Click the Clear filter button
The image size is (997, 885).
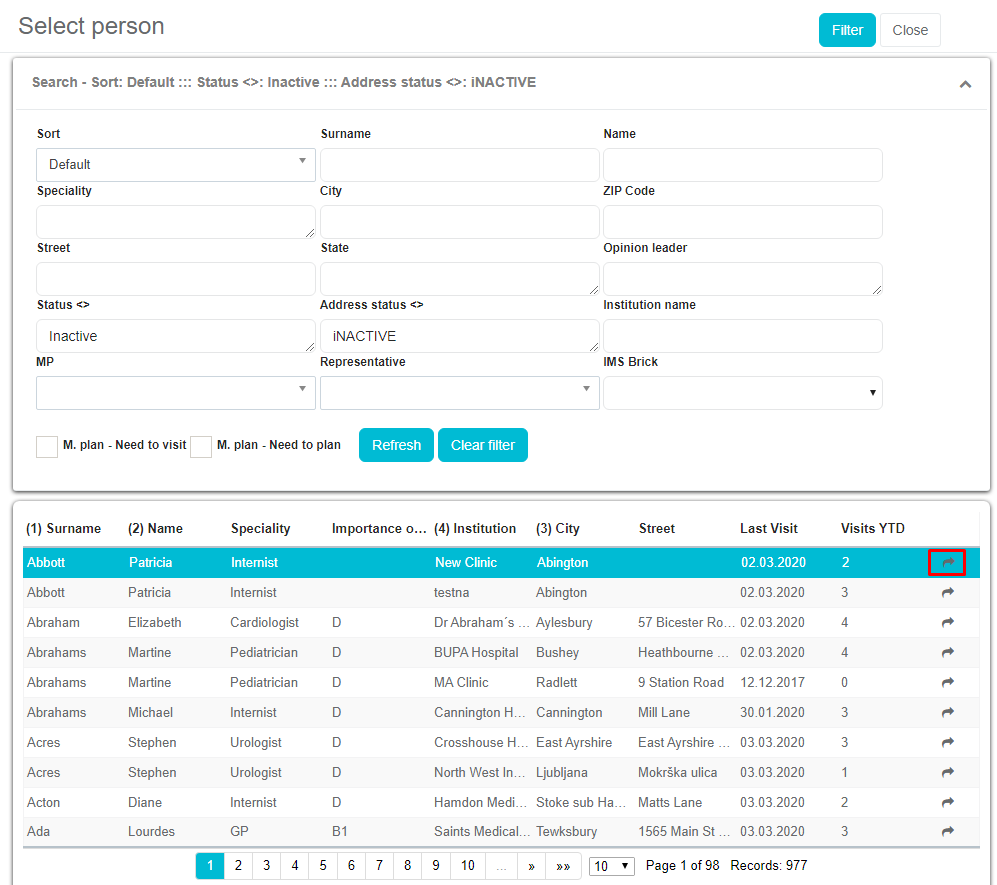[482, 445]
